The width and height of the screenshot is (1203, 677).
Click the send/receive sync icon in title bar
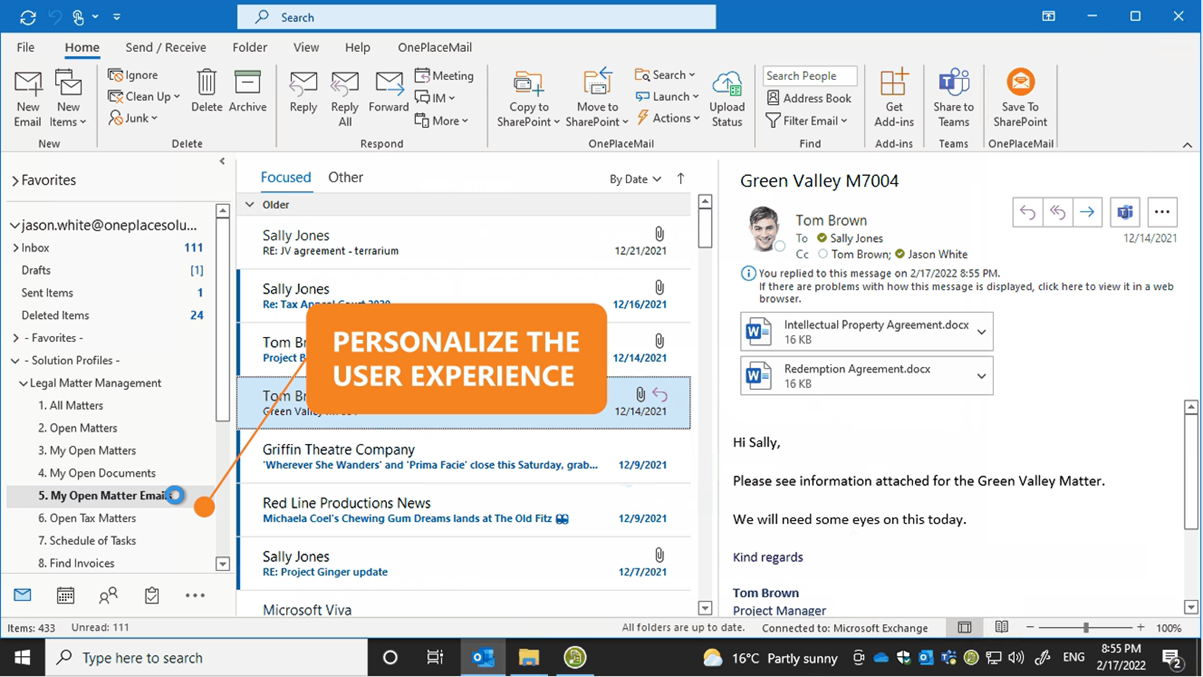[x=27, y=17]
